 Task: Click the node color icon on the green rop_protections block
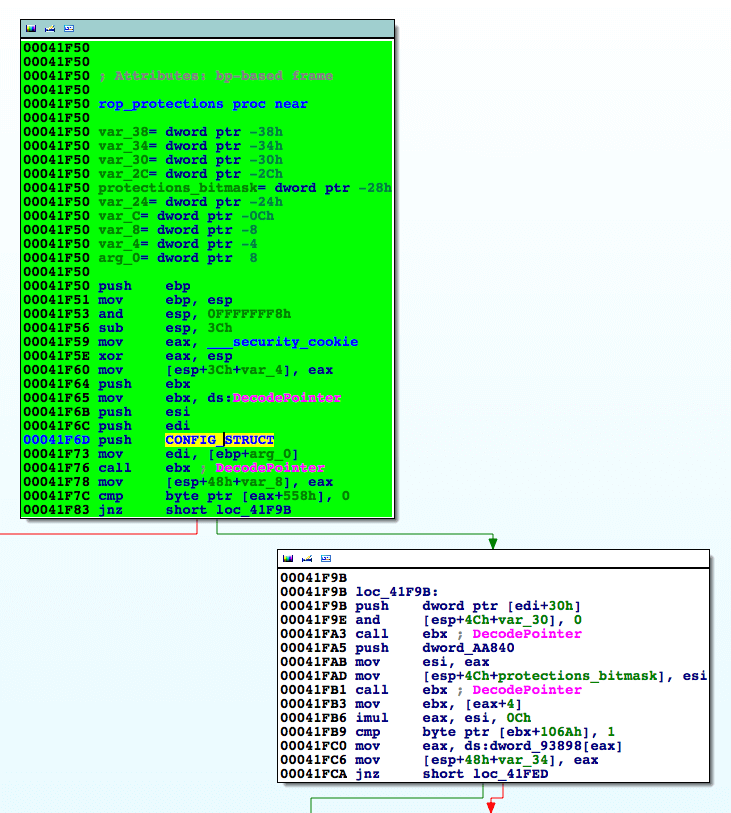coord(31,28)
